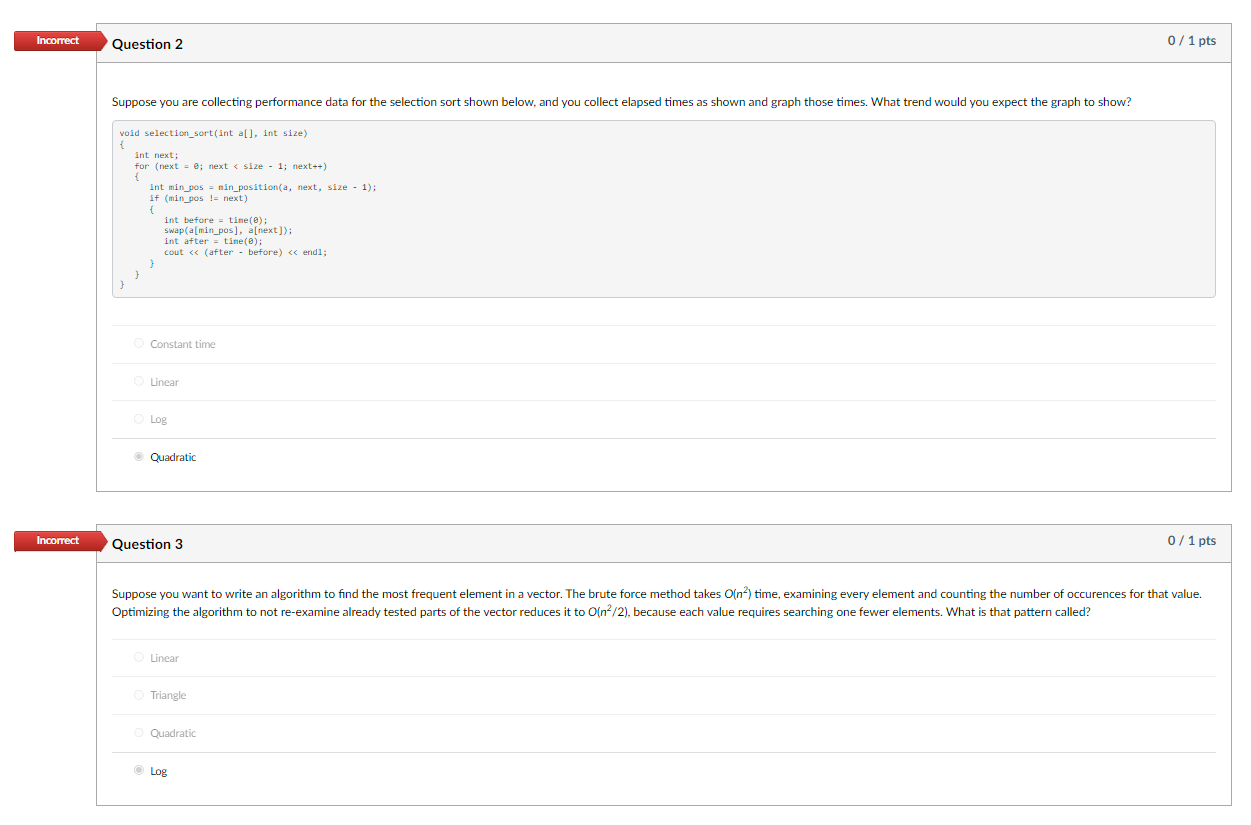Screen dimensions: 1251x825
Task: Select the "Linear" option in Question 3
Action: coord(138,657)
